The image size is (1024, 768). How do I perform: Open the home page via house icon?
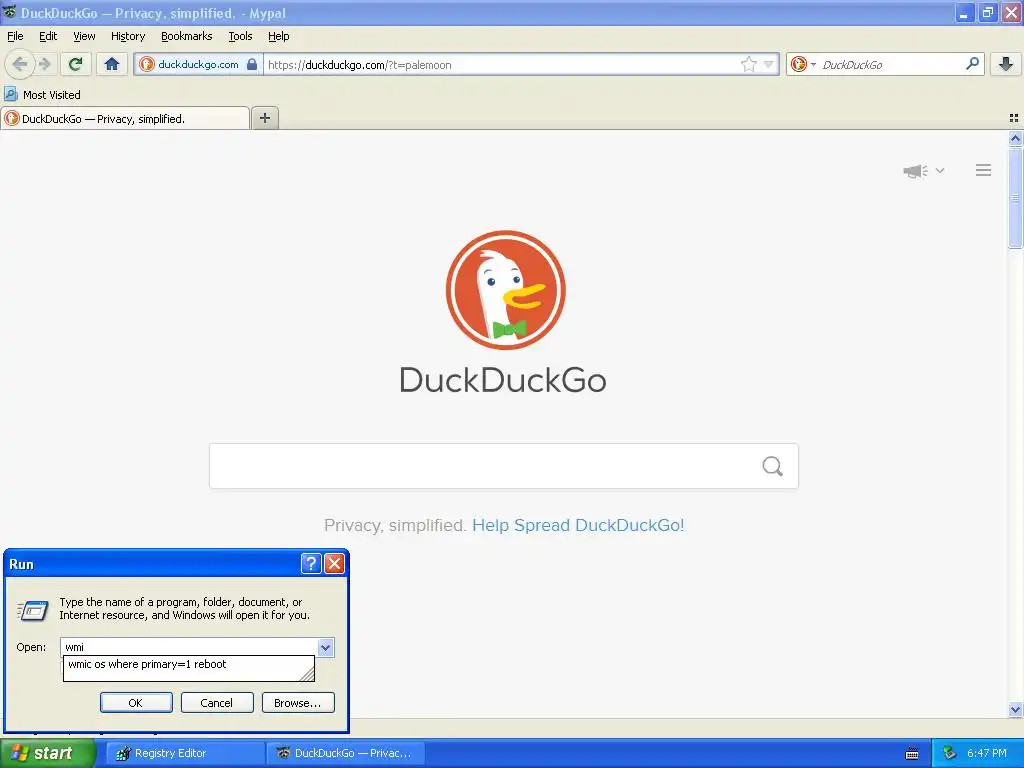pos(112,64)
